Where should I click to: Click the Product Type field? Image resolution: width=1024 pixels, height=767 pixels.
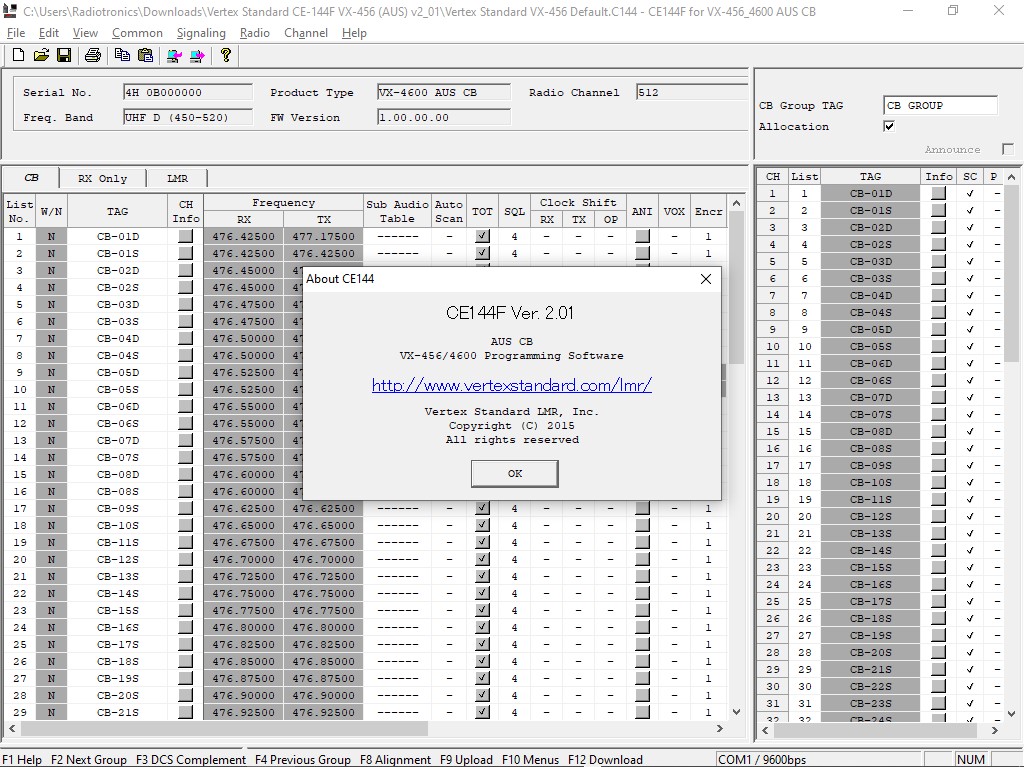(443, 92)
